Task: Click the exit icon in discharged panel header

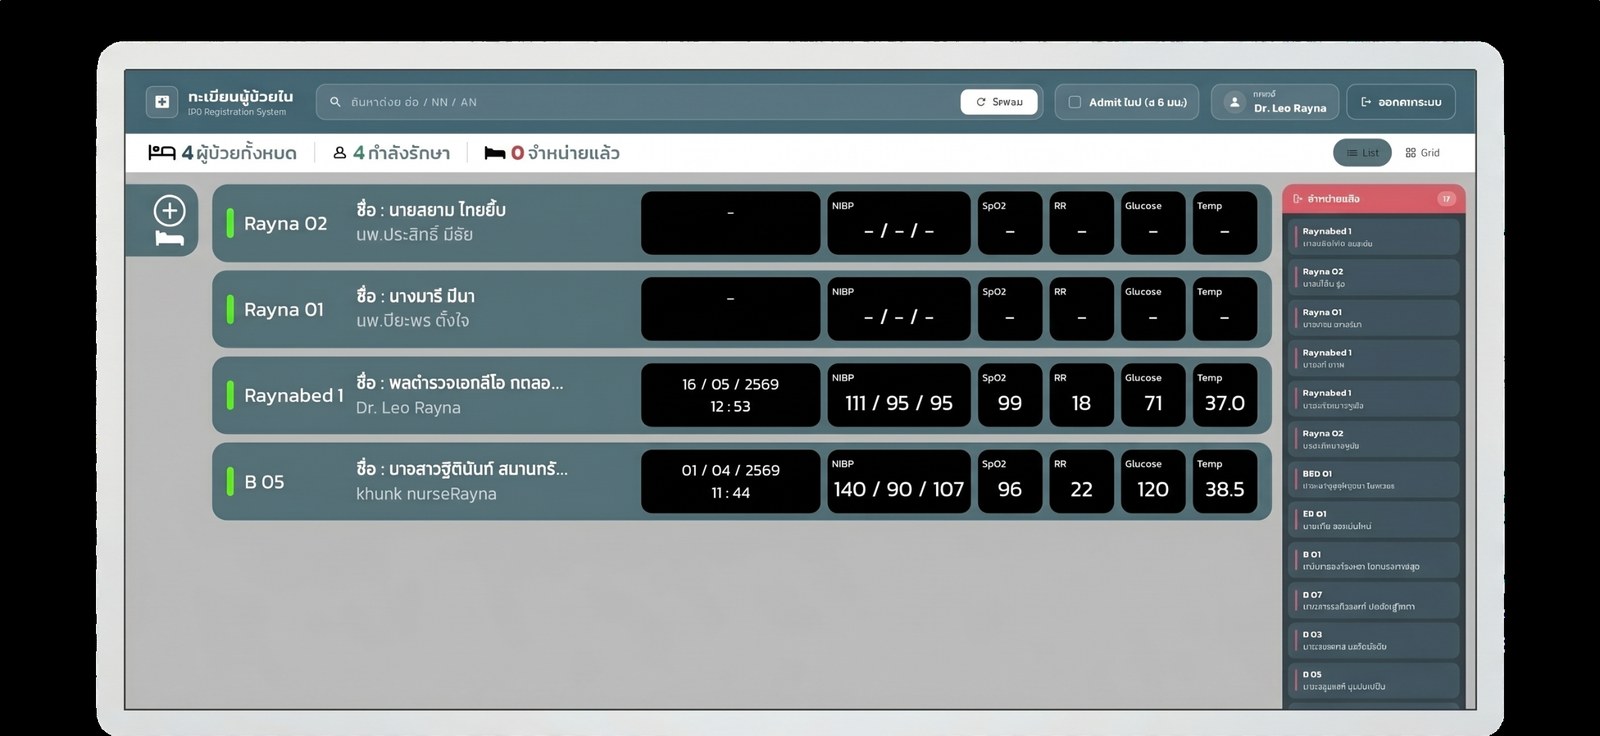Action: (x=1298, y=199)
